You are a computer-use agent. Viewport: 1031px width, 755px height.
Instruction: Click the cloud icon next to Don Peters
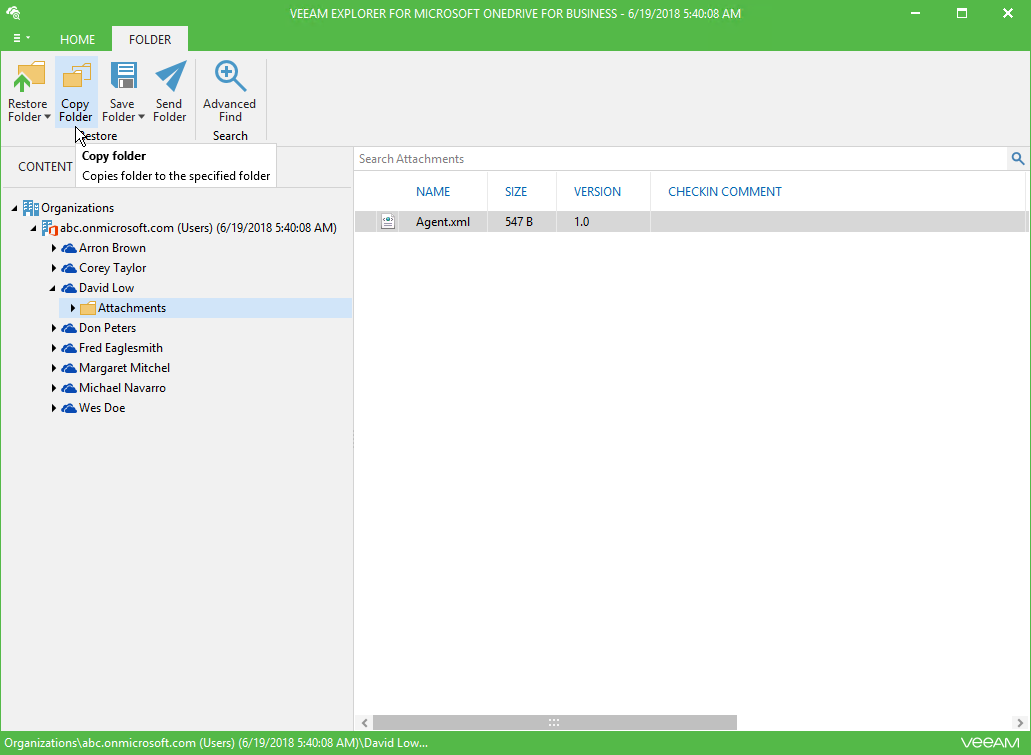(69, 328)
